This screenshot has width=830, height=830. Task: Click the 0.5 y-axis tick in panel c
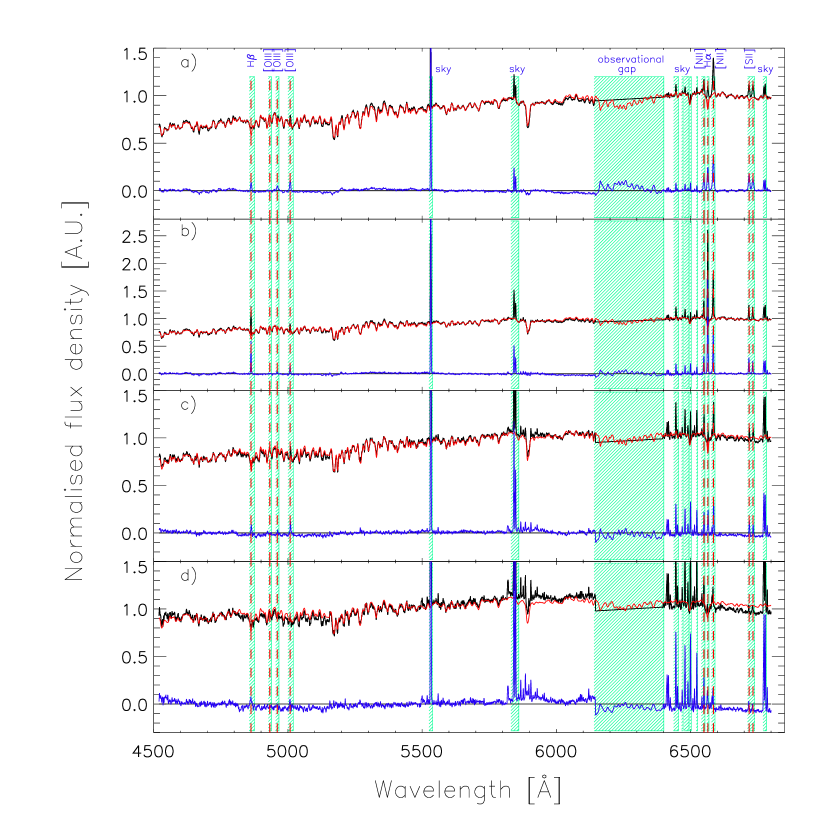[134, 486]
